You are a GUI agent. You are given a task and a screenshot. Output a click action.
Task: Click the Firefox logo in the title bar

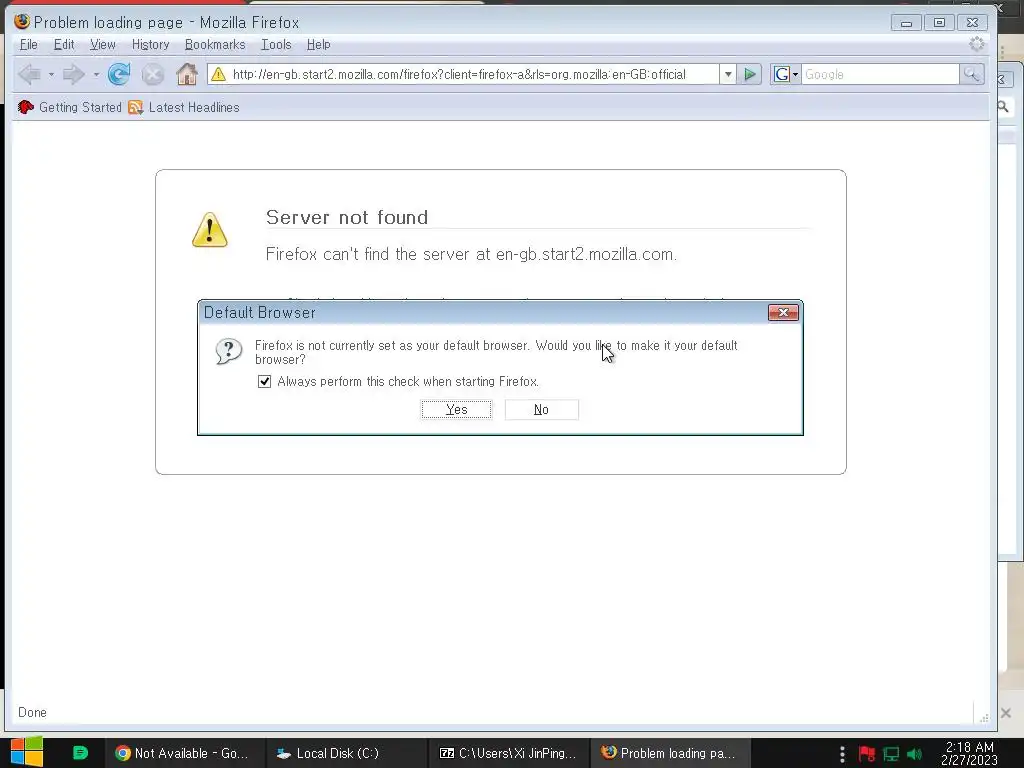tap(22, 22)
